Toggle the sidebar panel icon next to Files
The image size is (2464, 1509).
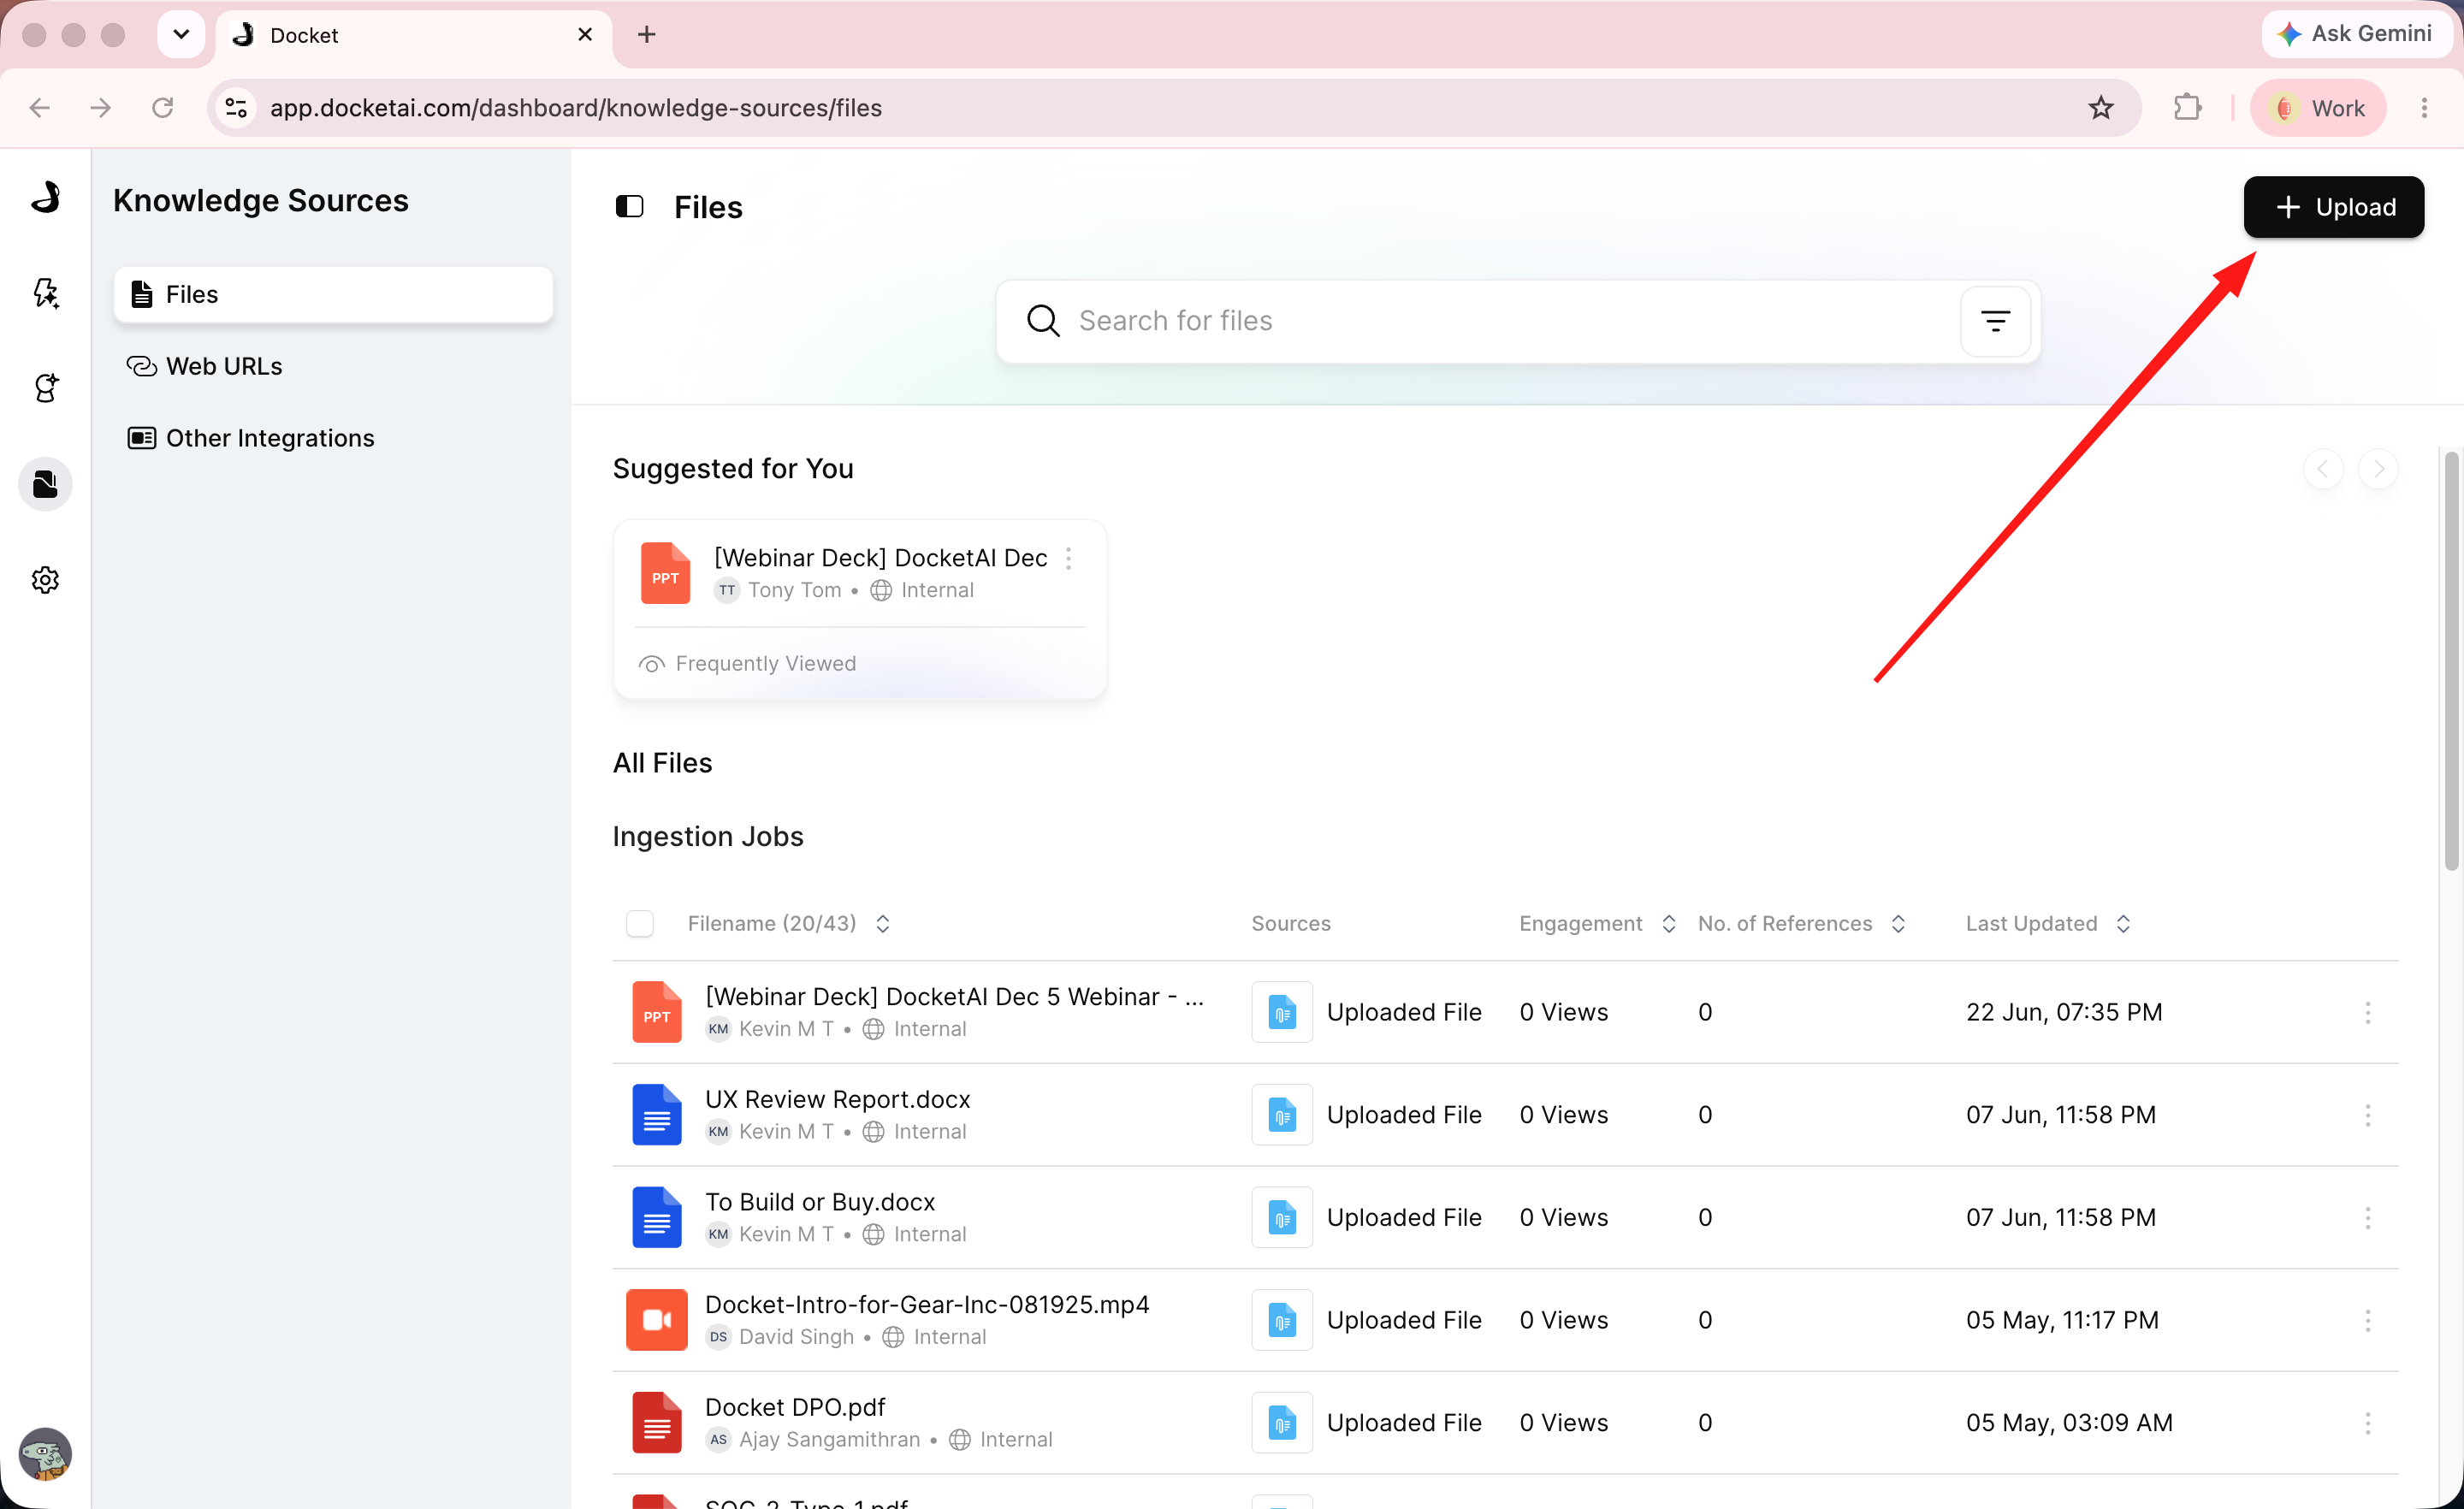point(629,207)
